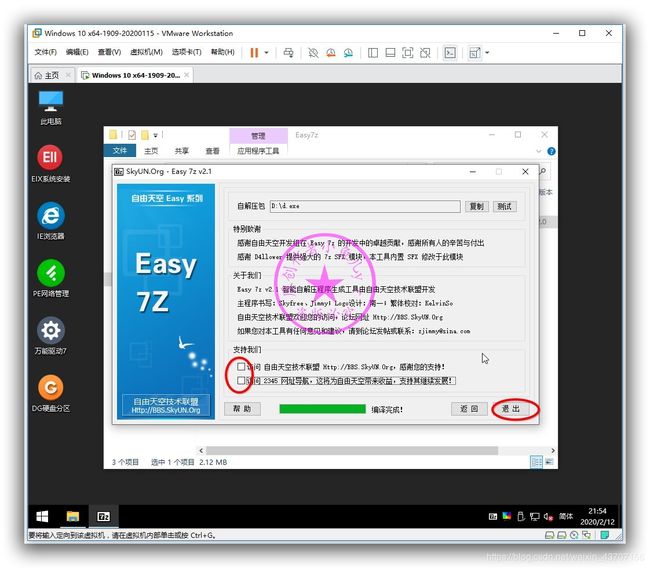Open the 查看(V) menu in VMware
This screenshot has width=650, height=568.
[x=109, y=52]
